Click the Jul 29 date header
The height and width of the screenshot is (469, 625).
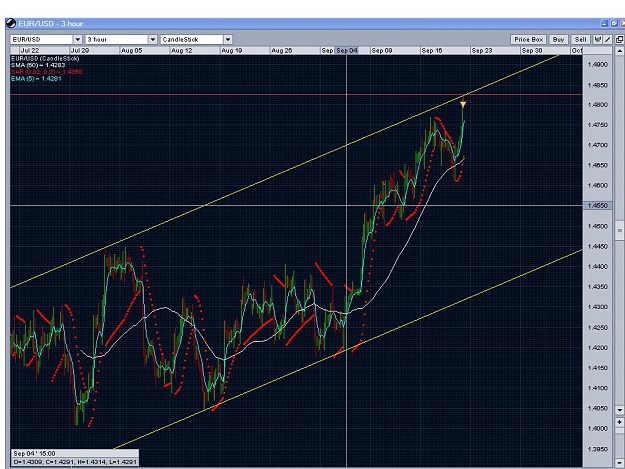pos(80,51)
